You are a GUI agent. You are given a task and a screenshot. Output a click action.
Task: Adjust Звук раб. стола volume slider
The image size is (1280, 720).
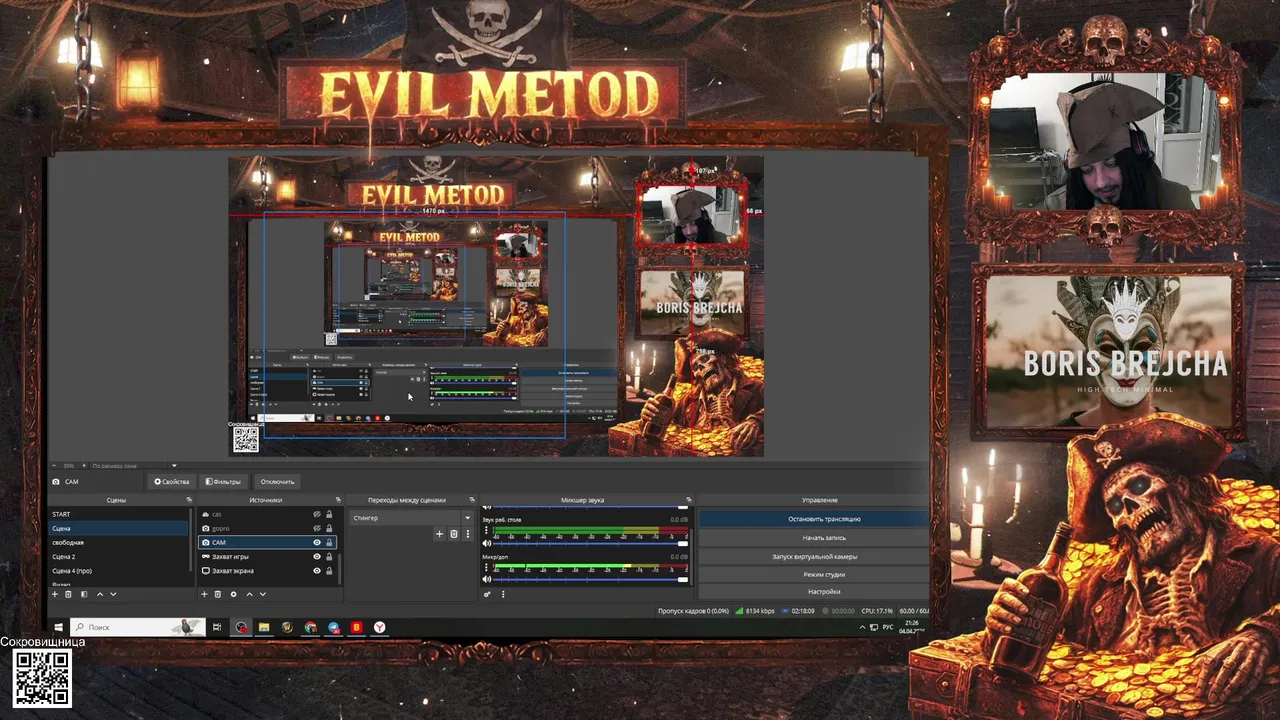(x=590, y=543)
